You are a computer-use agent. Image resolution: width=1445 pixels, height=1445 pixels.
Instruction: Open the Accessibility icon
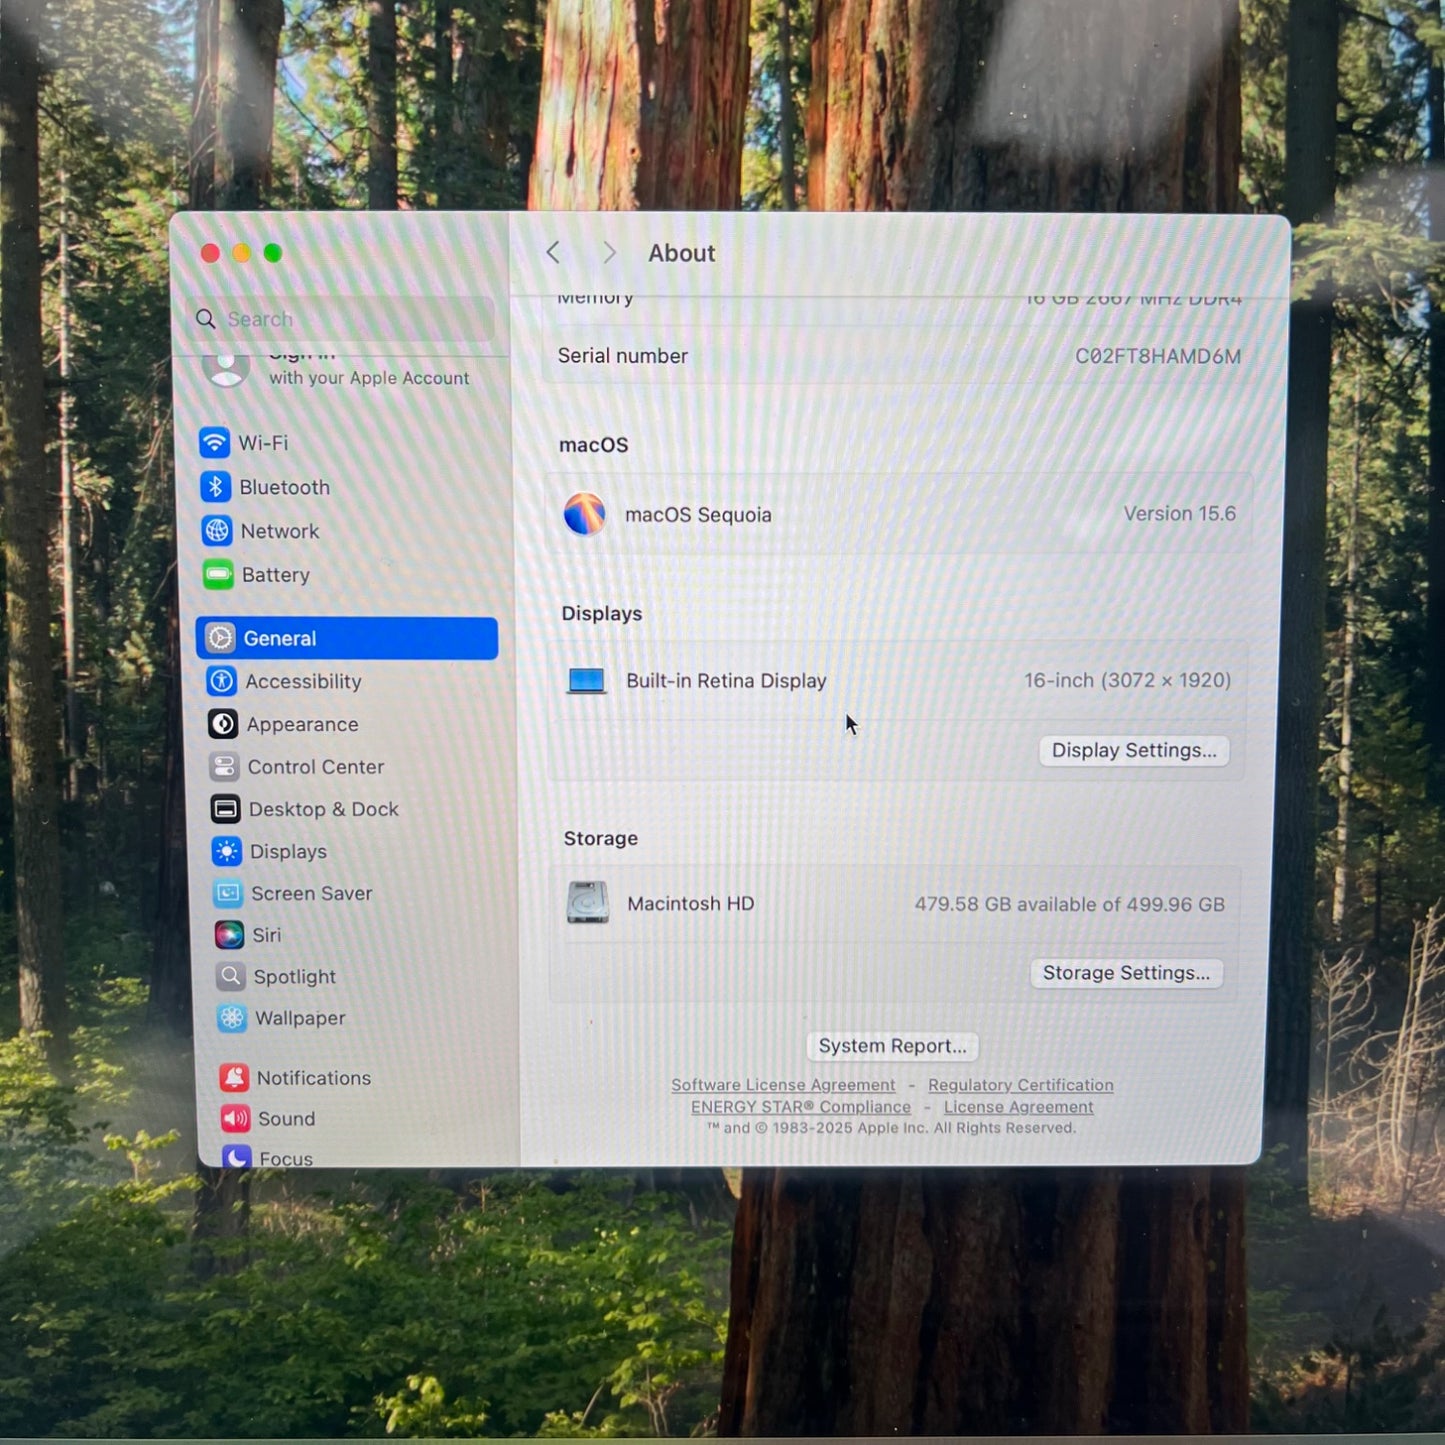(x=222, y=681)
